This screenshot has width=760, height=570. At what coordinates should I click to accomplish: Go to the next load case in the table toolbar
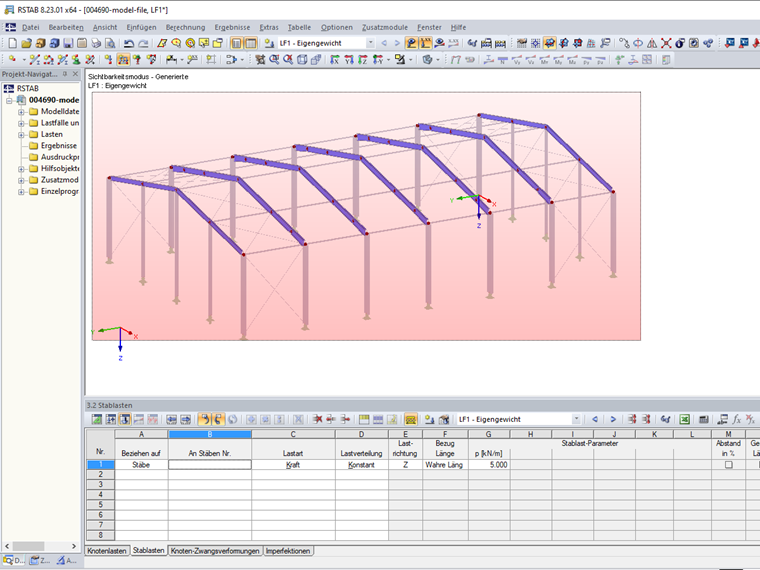[613, 419]
